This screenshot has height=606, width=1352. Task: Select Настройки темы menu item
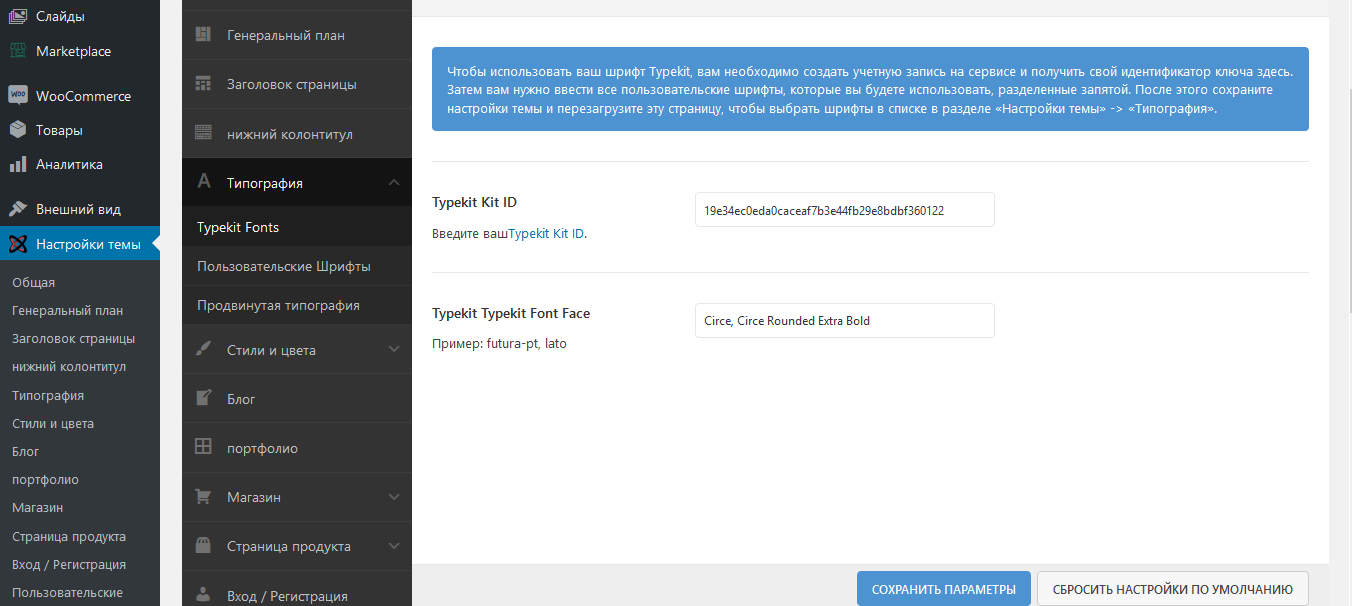80,244
